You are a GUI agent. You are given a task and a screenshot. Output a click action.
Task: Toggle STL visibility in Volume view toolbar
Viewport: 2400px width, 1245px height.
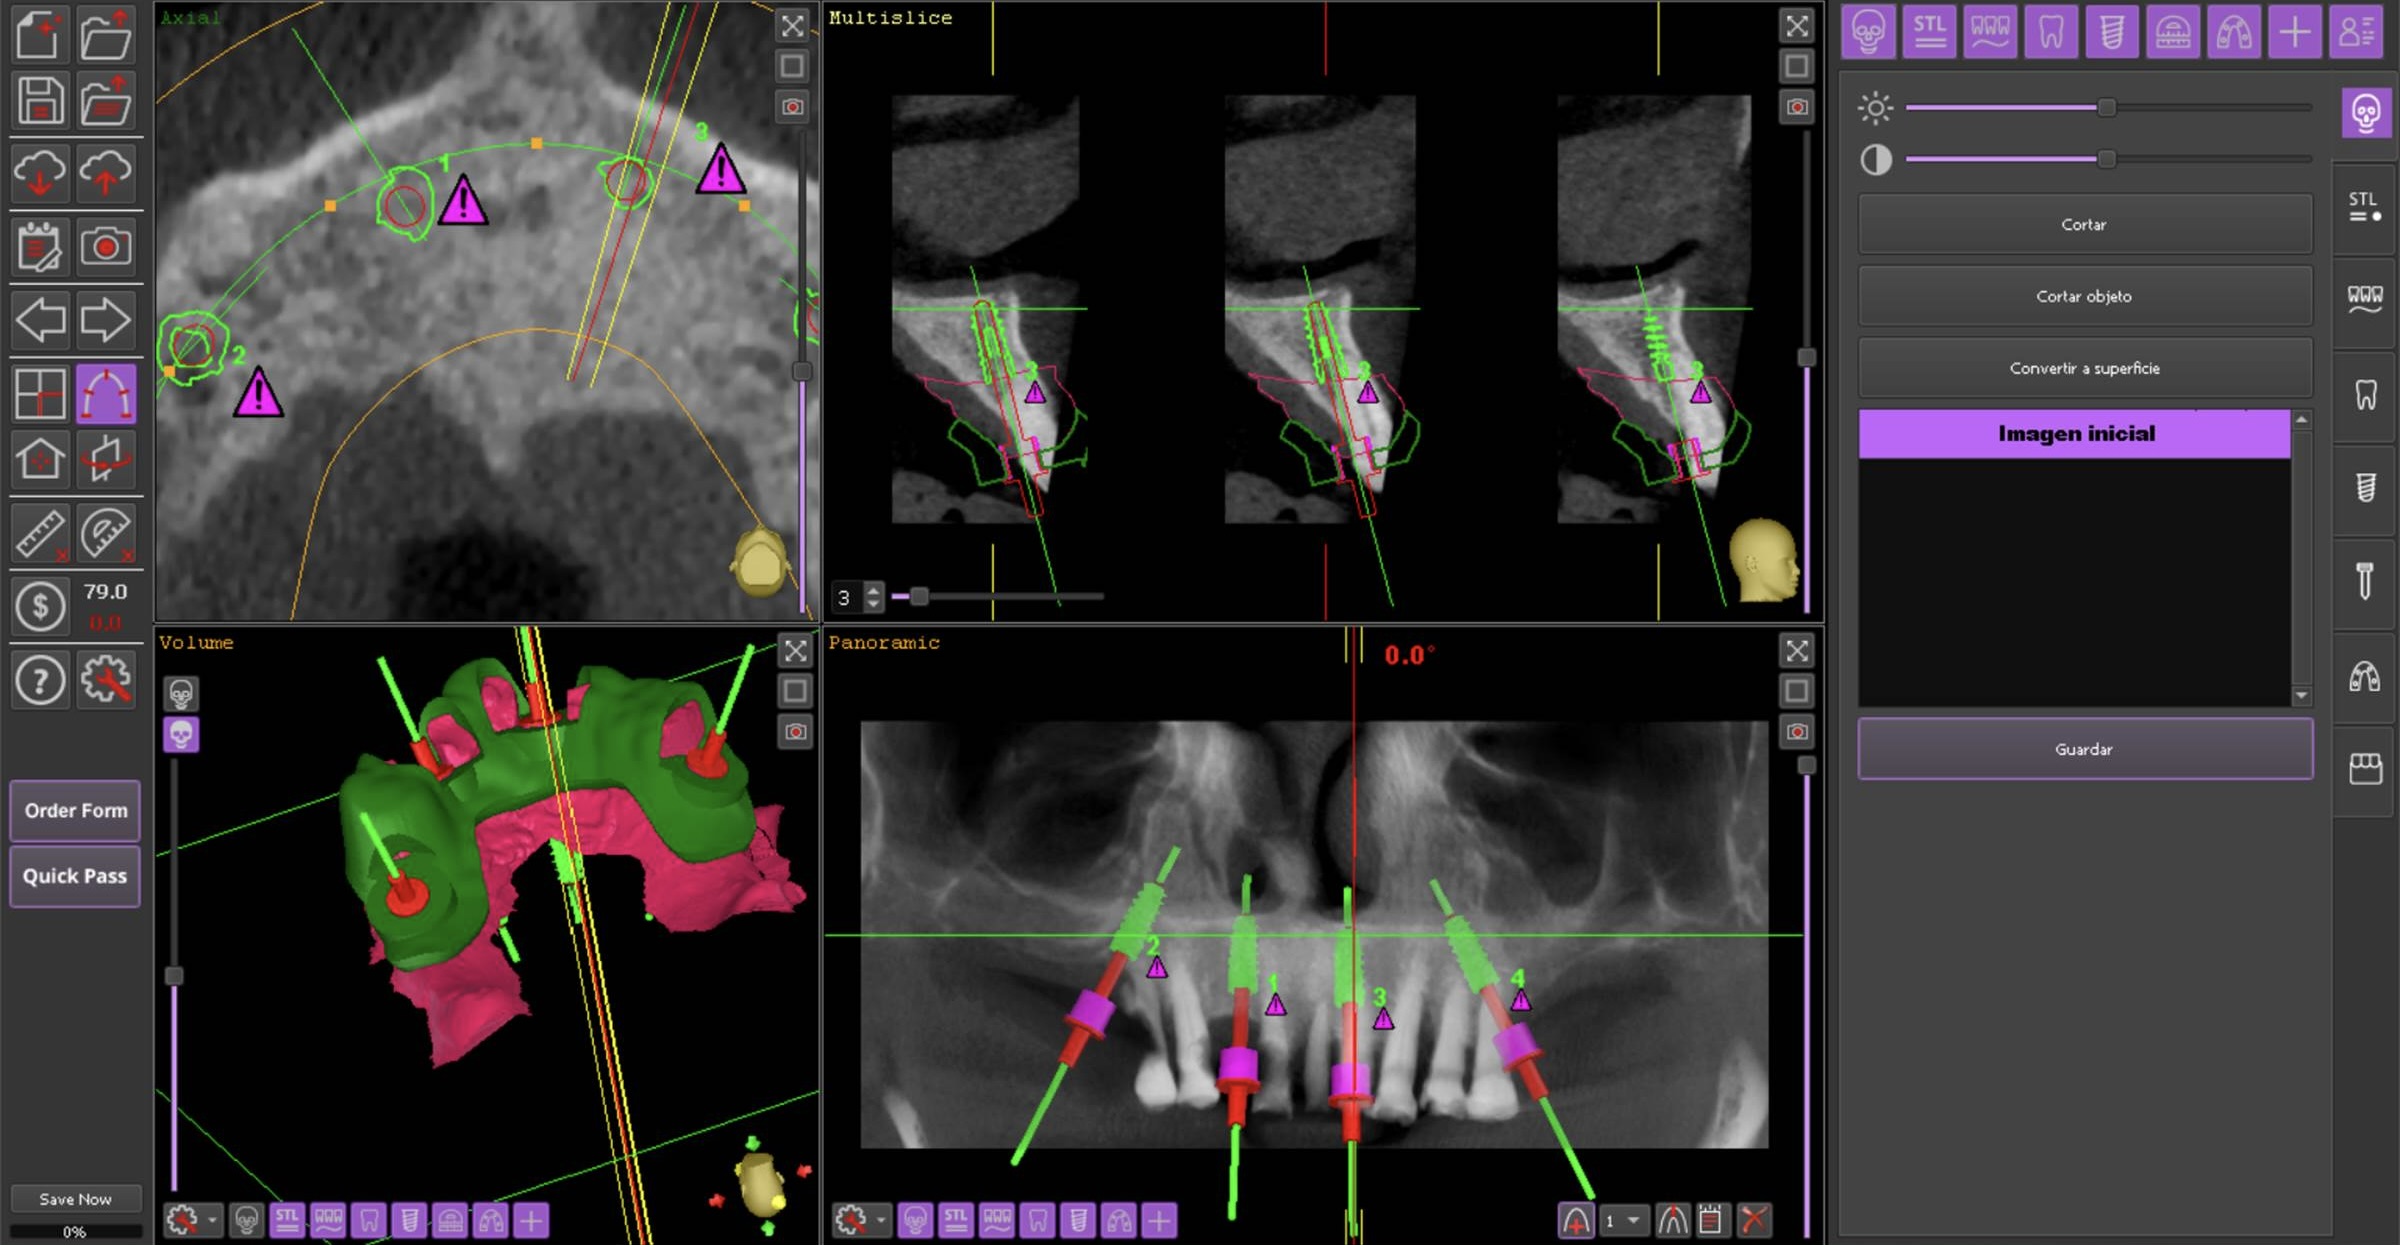[x=287, y=1220]
